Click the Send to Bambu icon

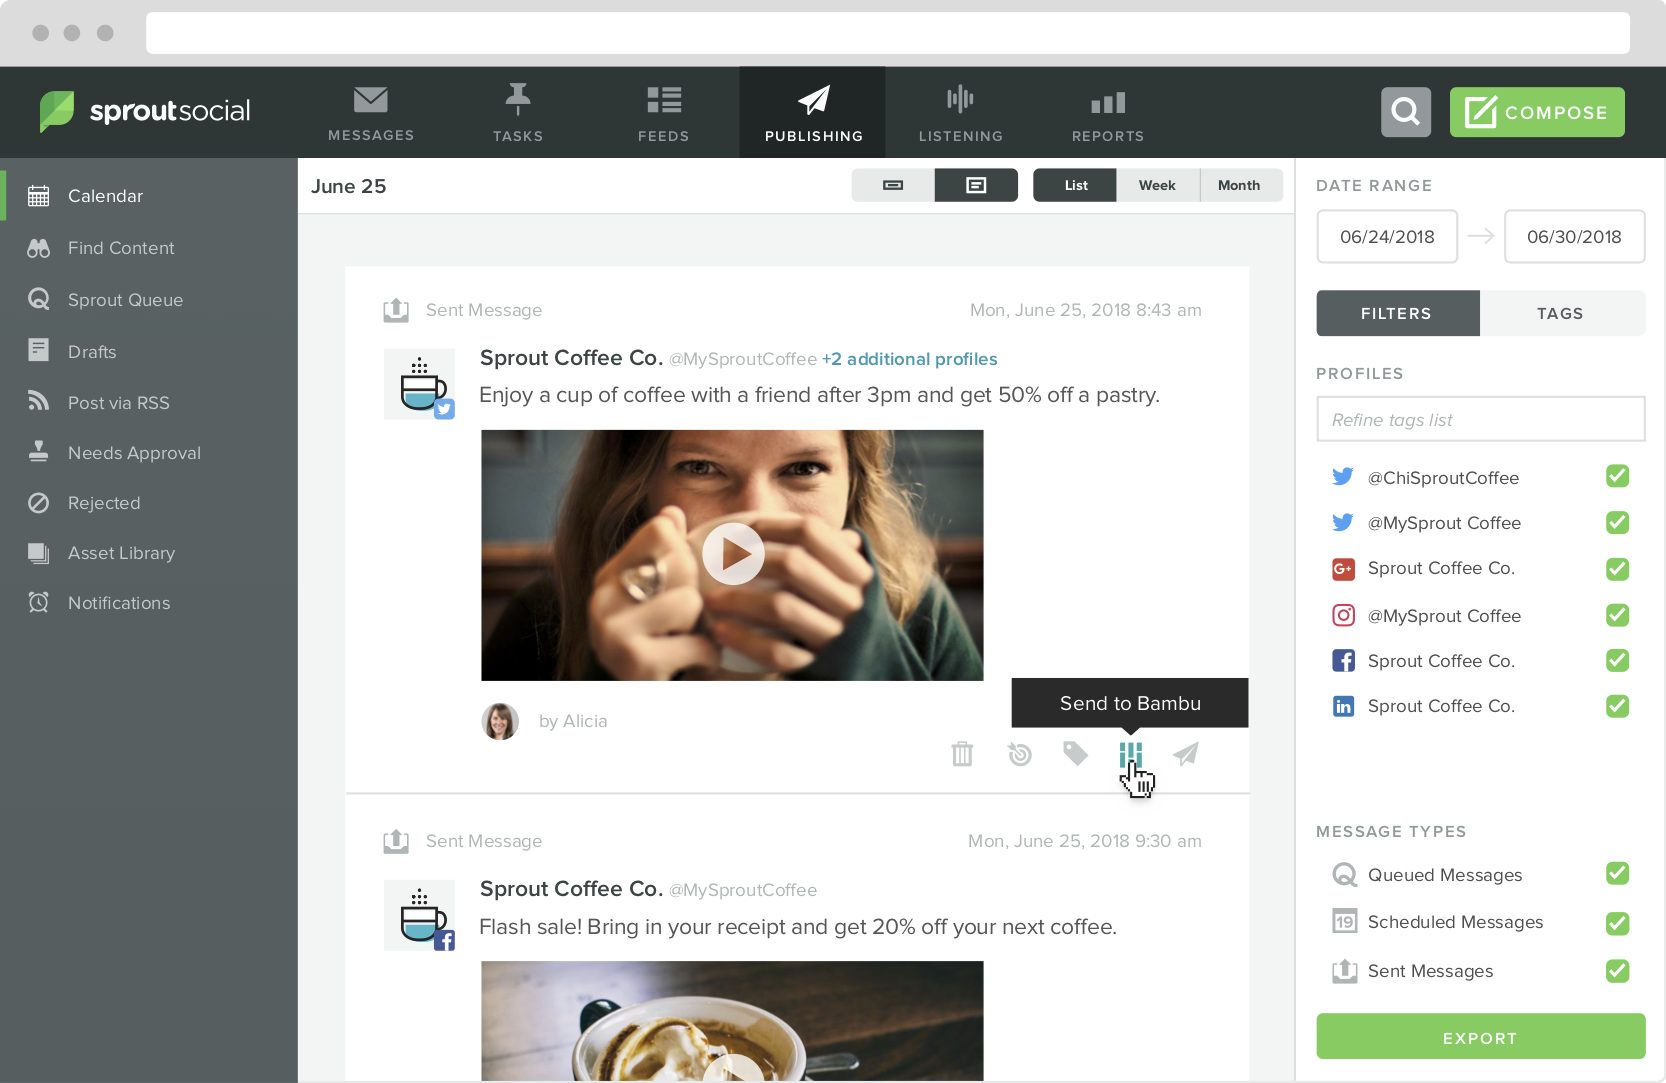[x=1131, y=755]
